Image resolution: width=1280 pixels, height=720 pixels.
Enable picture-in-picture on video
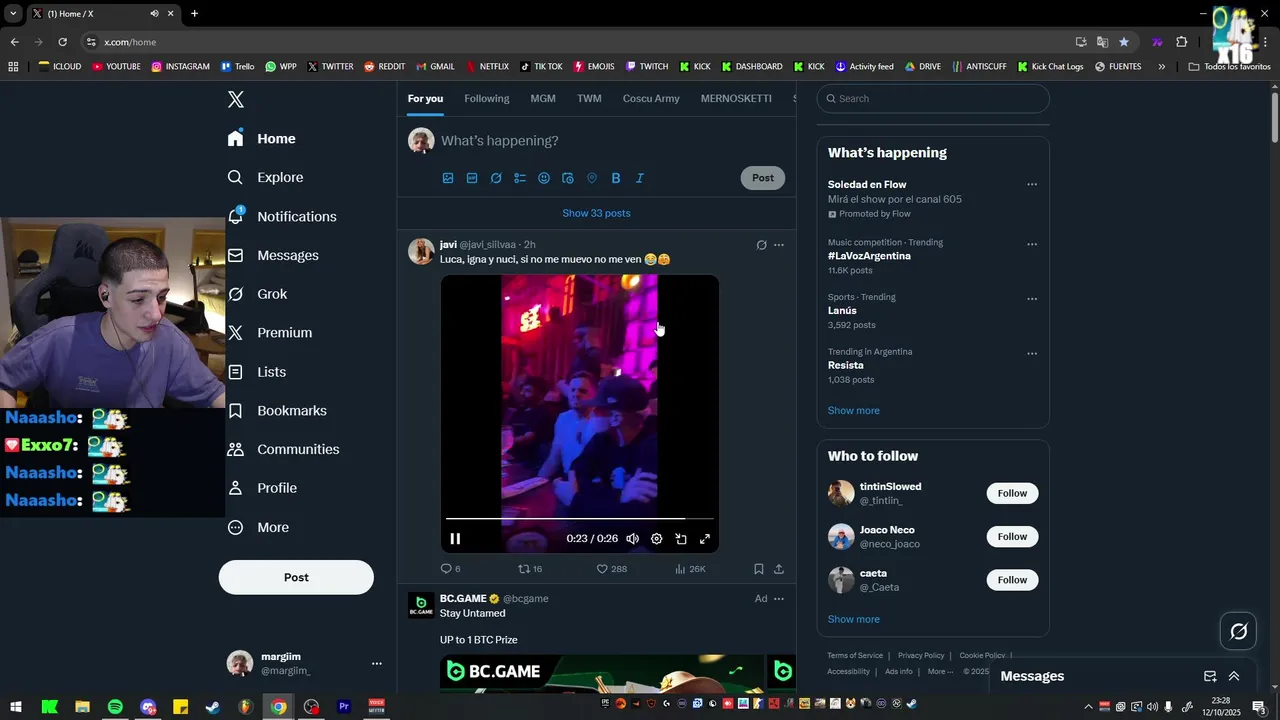681,539
